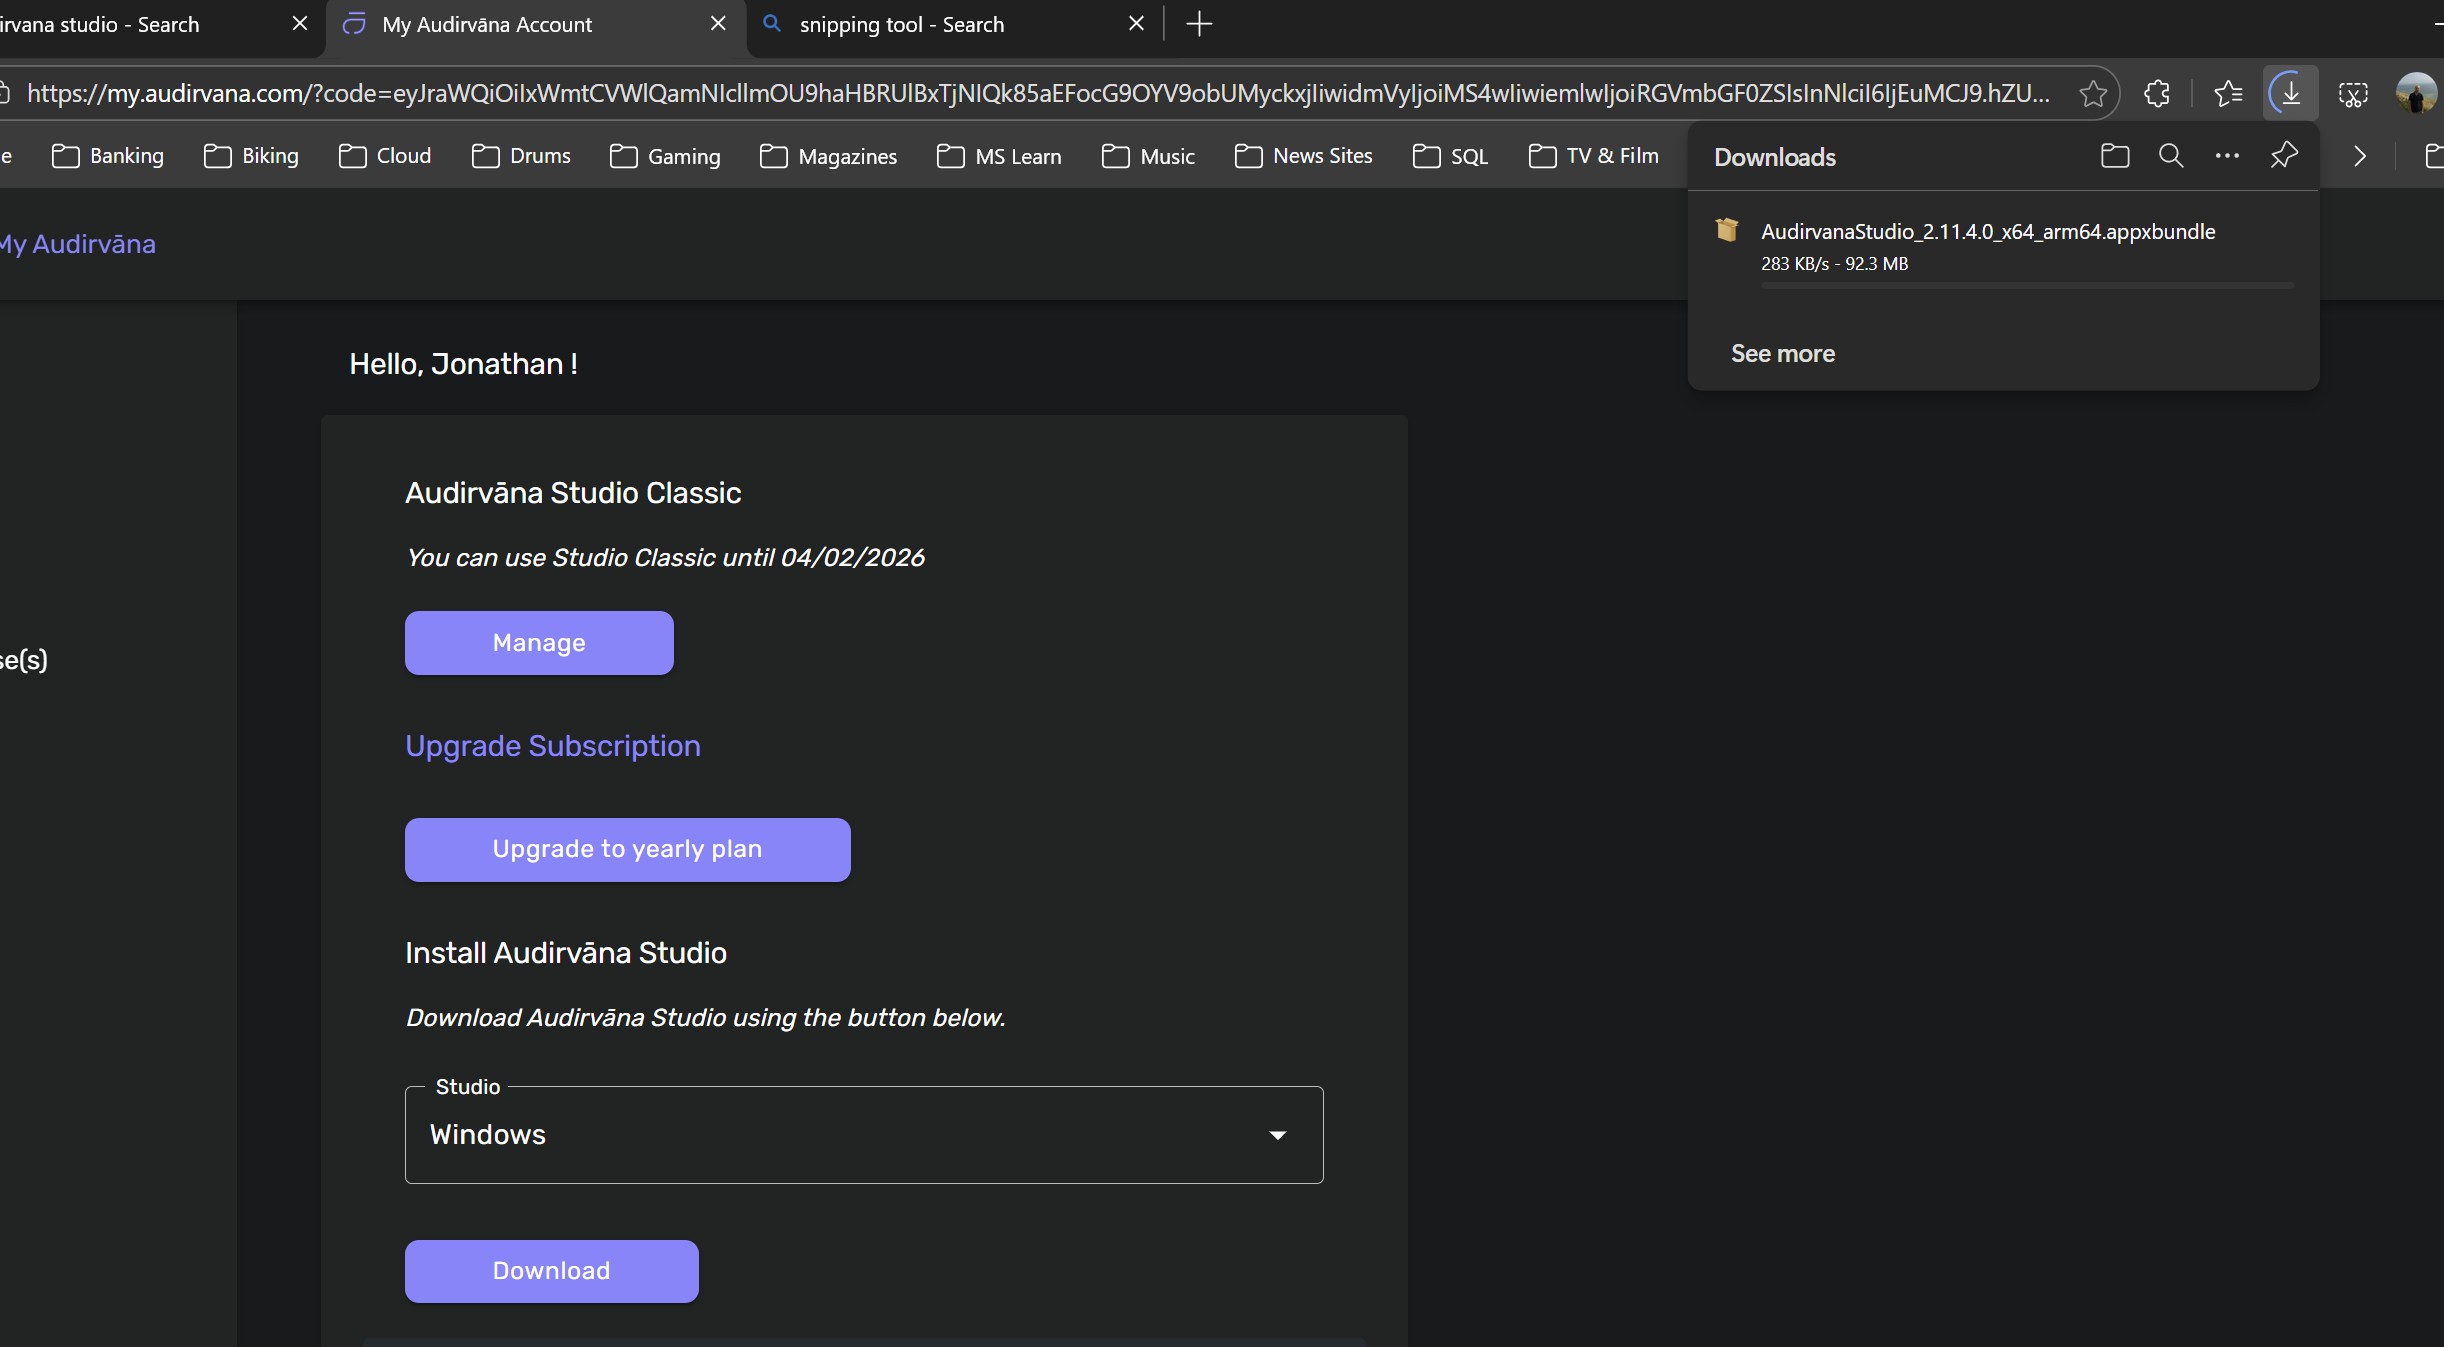Open a new browser tab
This screenshot has width=2444, height=1347.
1199,24
